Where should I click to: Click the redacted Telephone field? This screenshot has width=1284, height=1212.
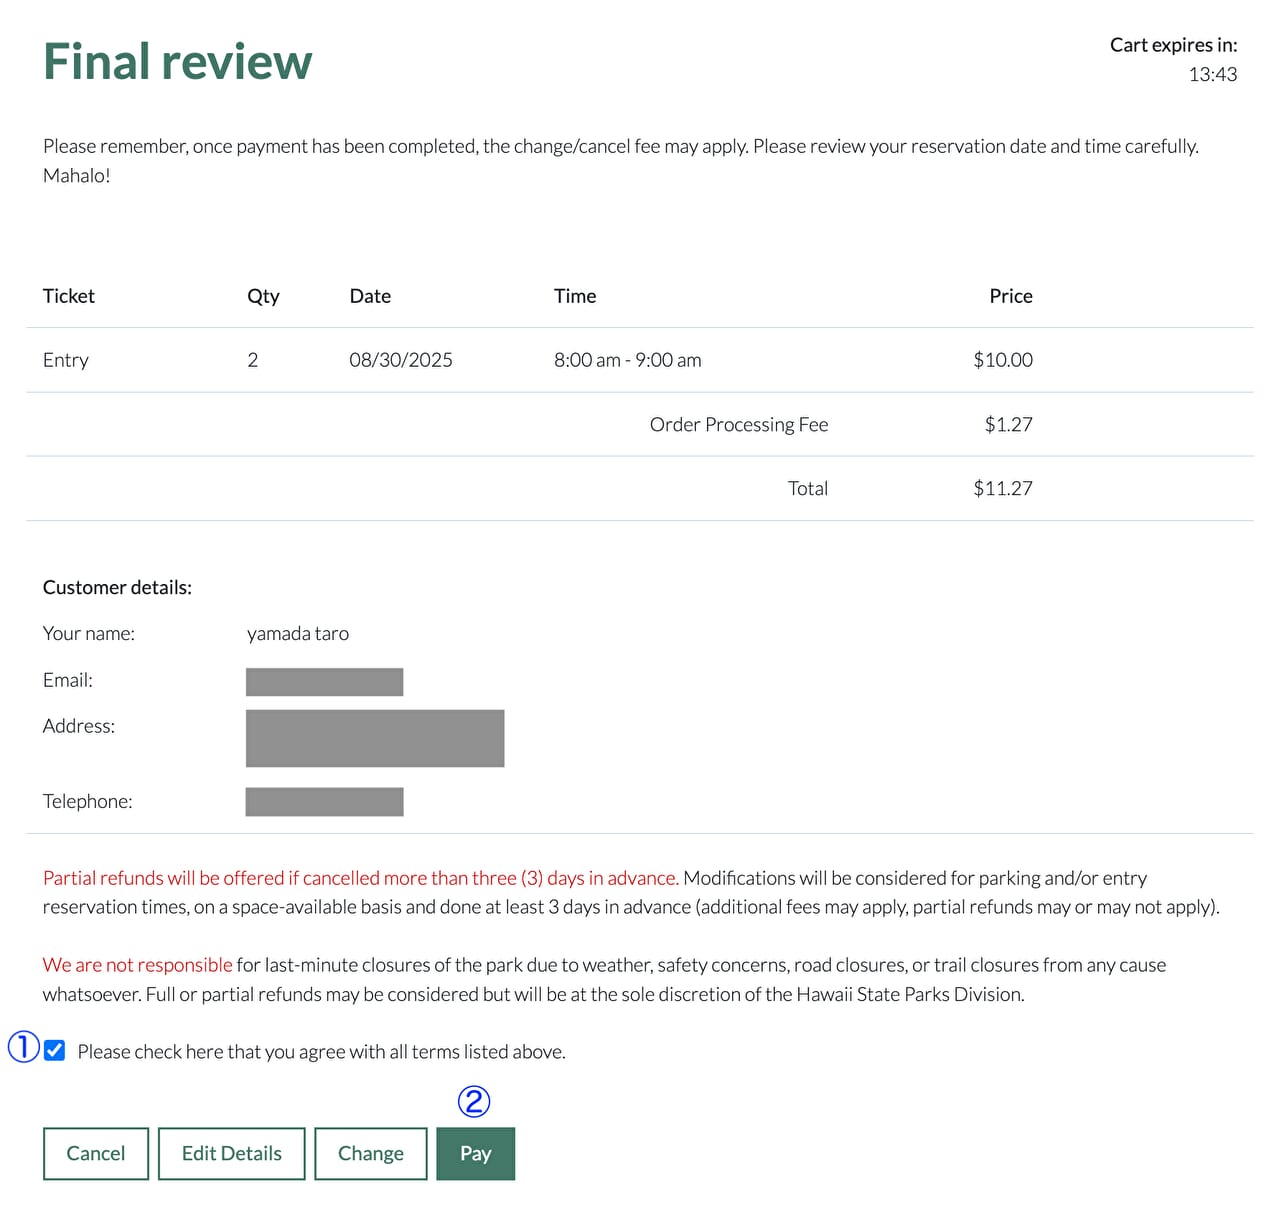tap(324, 801)
